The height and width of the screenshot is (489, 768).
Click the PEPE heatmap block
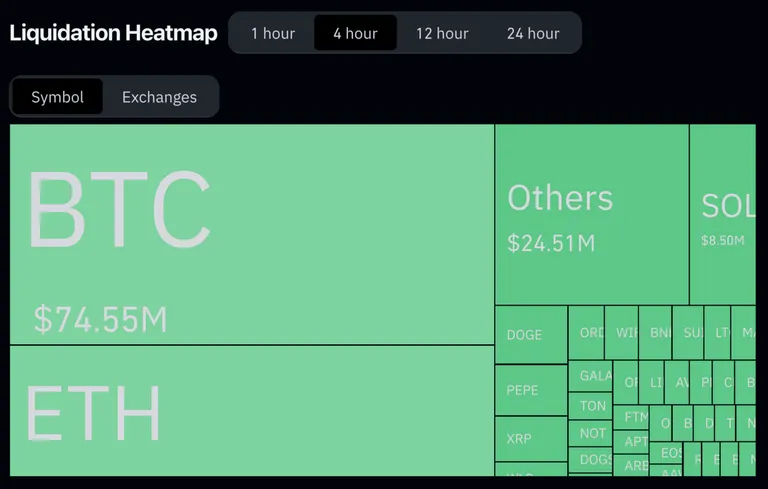pos(531,390)
